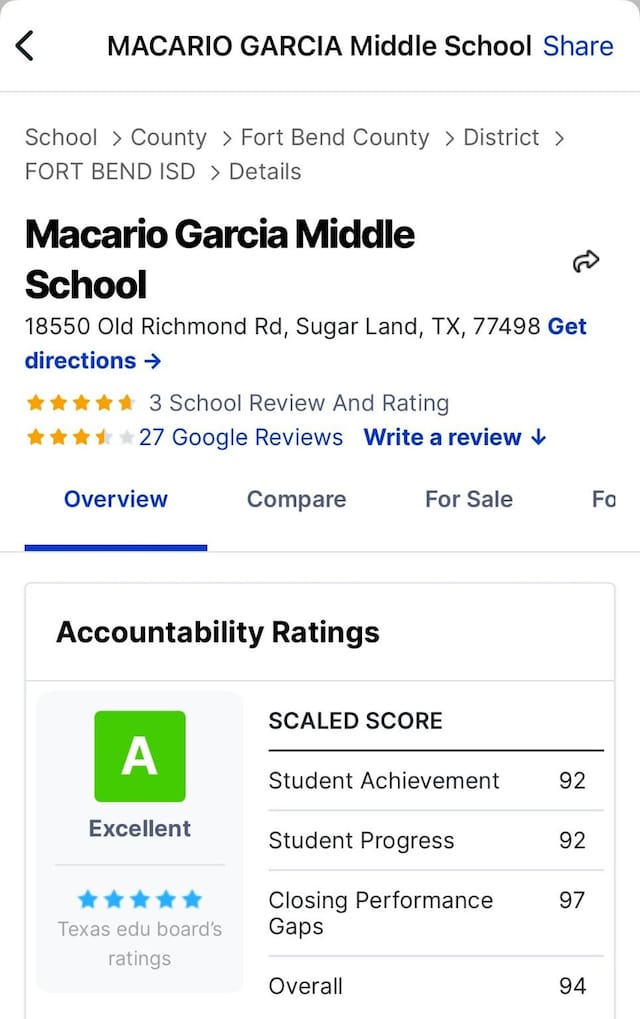Viewport: 640px width, 1019px height.
Task: Select the Overview tab
Action: 116,499
